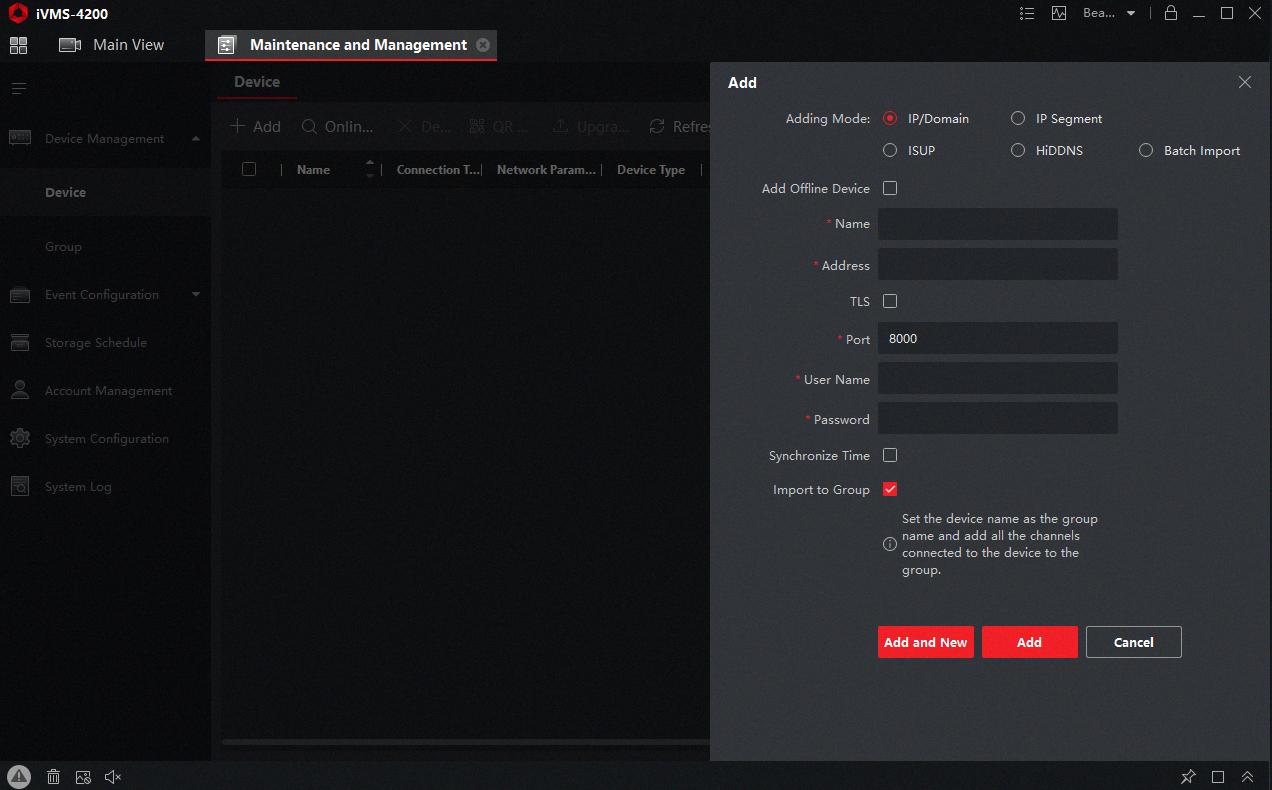Click the Main View camera icon
1272x790 pixels.
tap(70, 45)
